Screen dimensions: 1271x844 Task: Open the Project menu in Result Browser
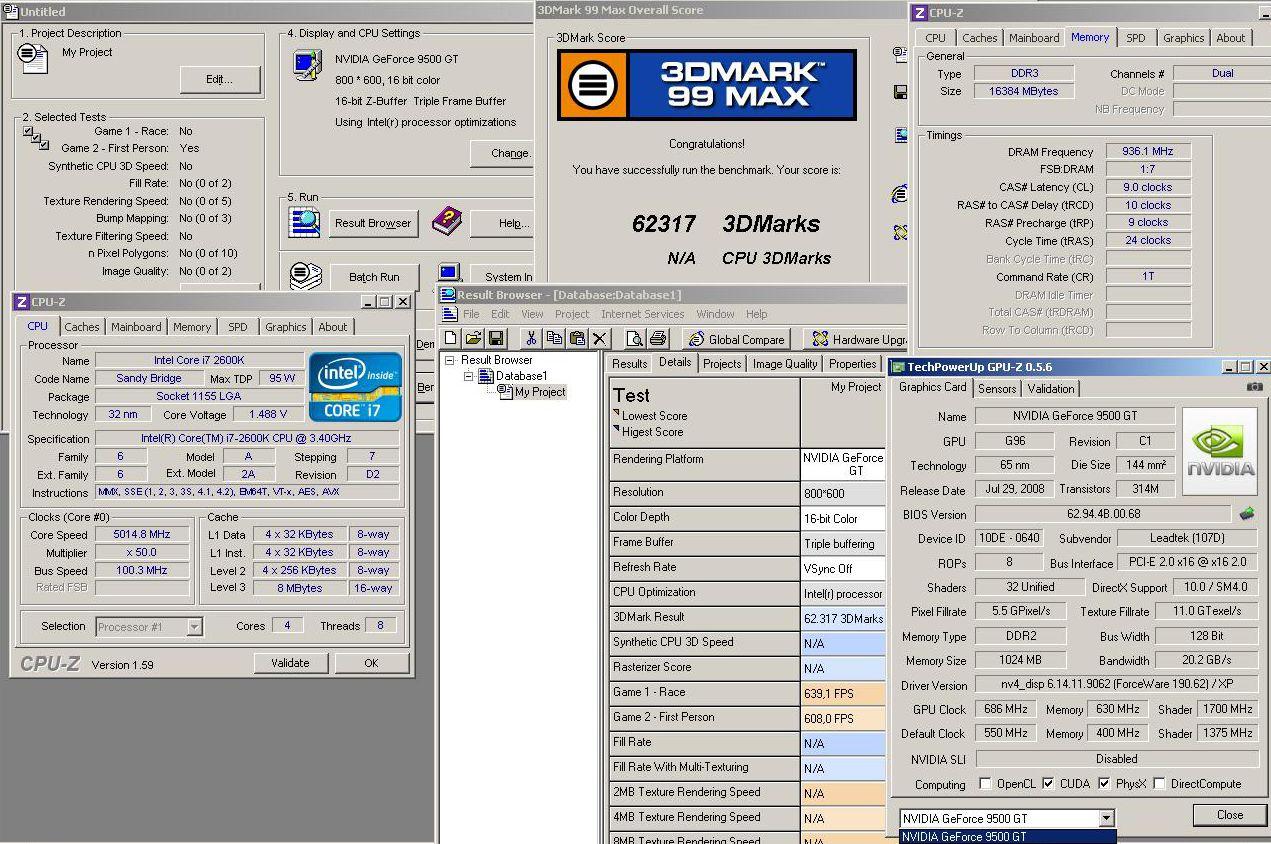572,314
